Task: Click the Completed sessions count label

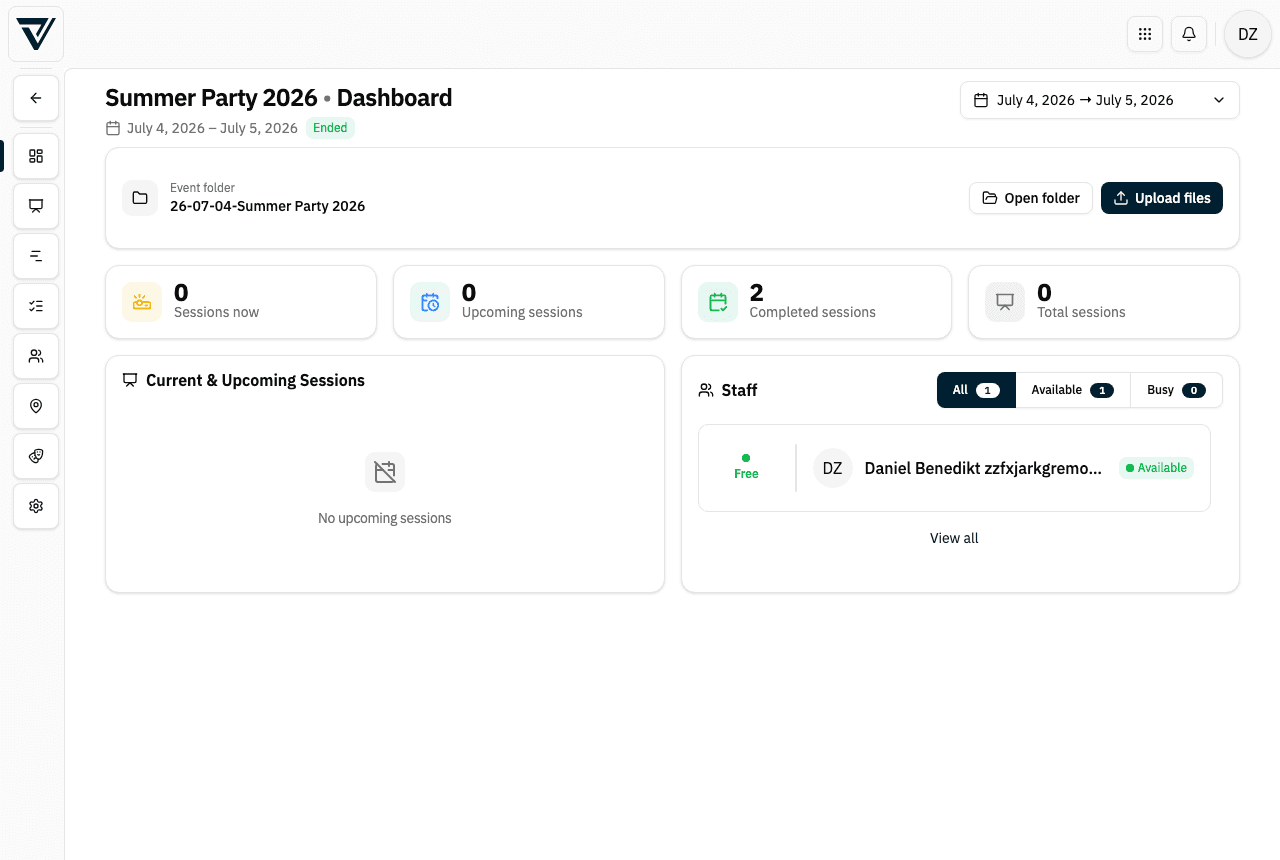Action: point(813,312)
